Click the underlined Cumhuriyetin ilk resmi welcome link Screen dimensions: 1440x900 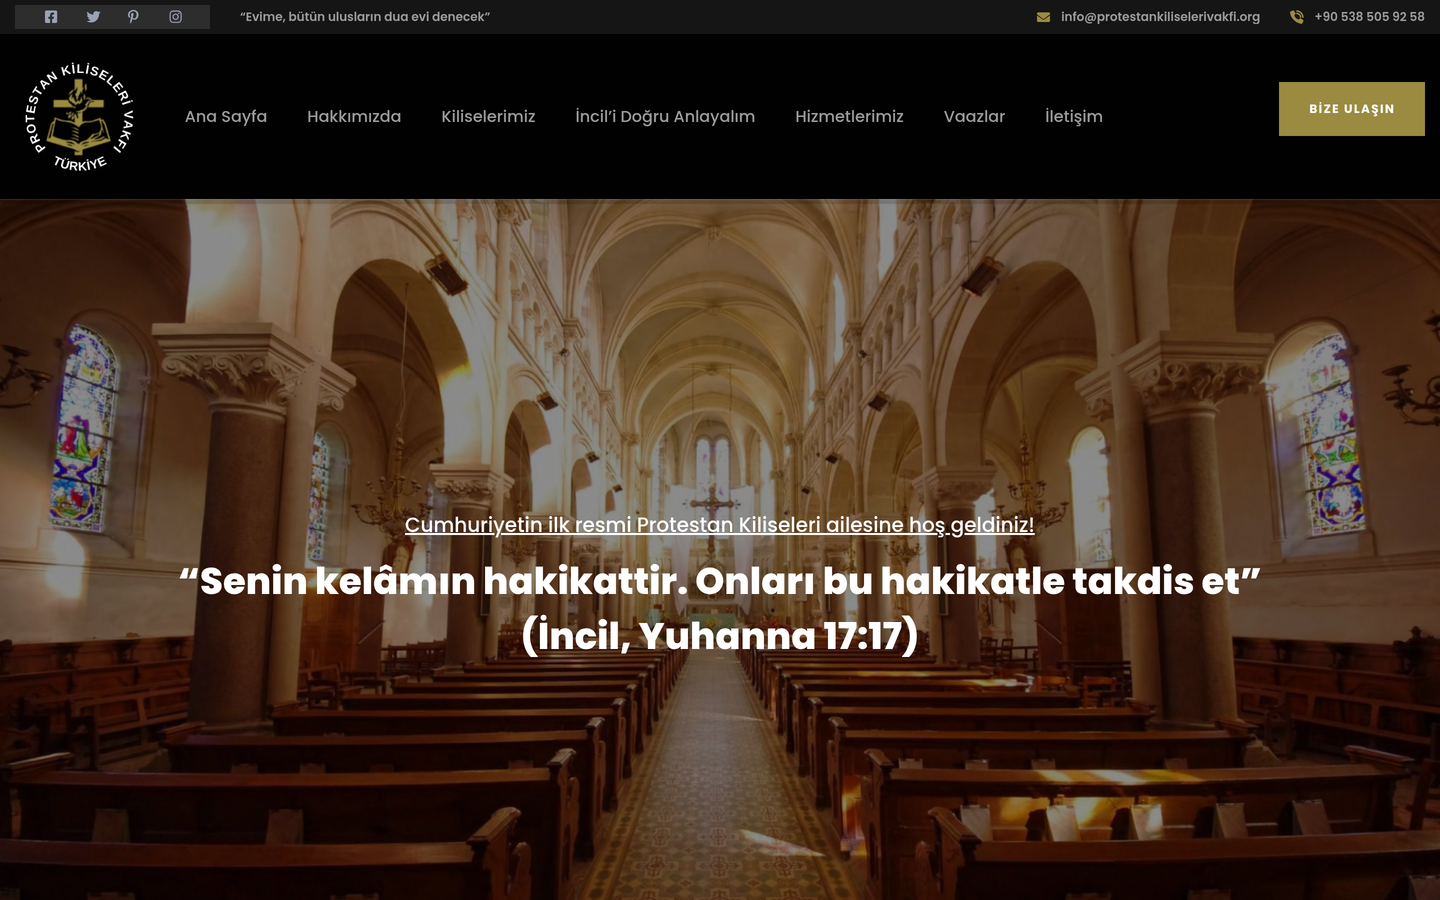719,525
